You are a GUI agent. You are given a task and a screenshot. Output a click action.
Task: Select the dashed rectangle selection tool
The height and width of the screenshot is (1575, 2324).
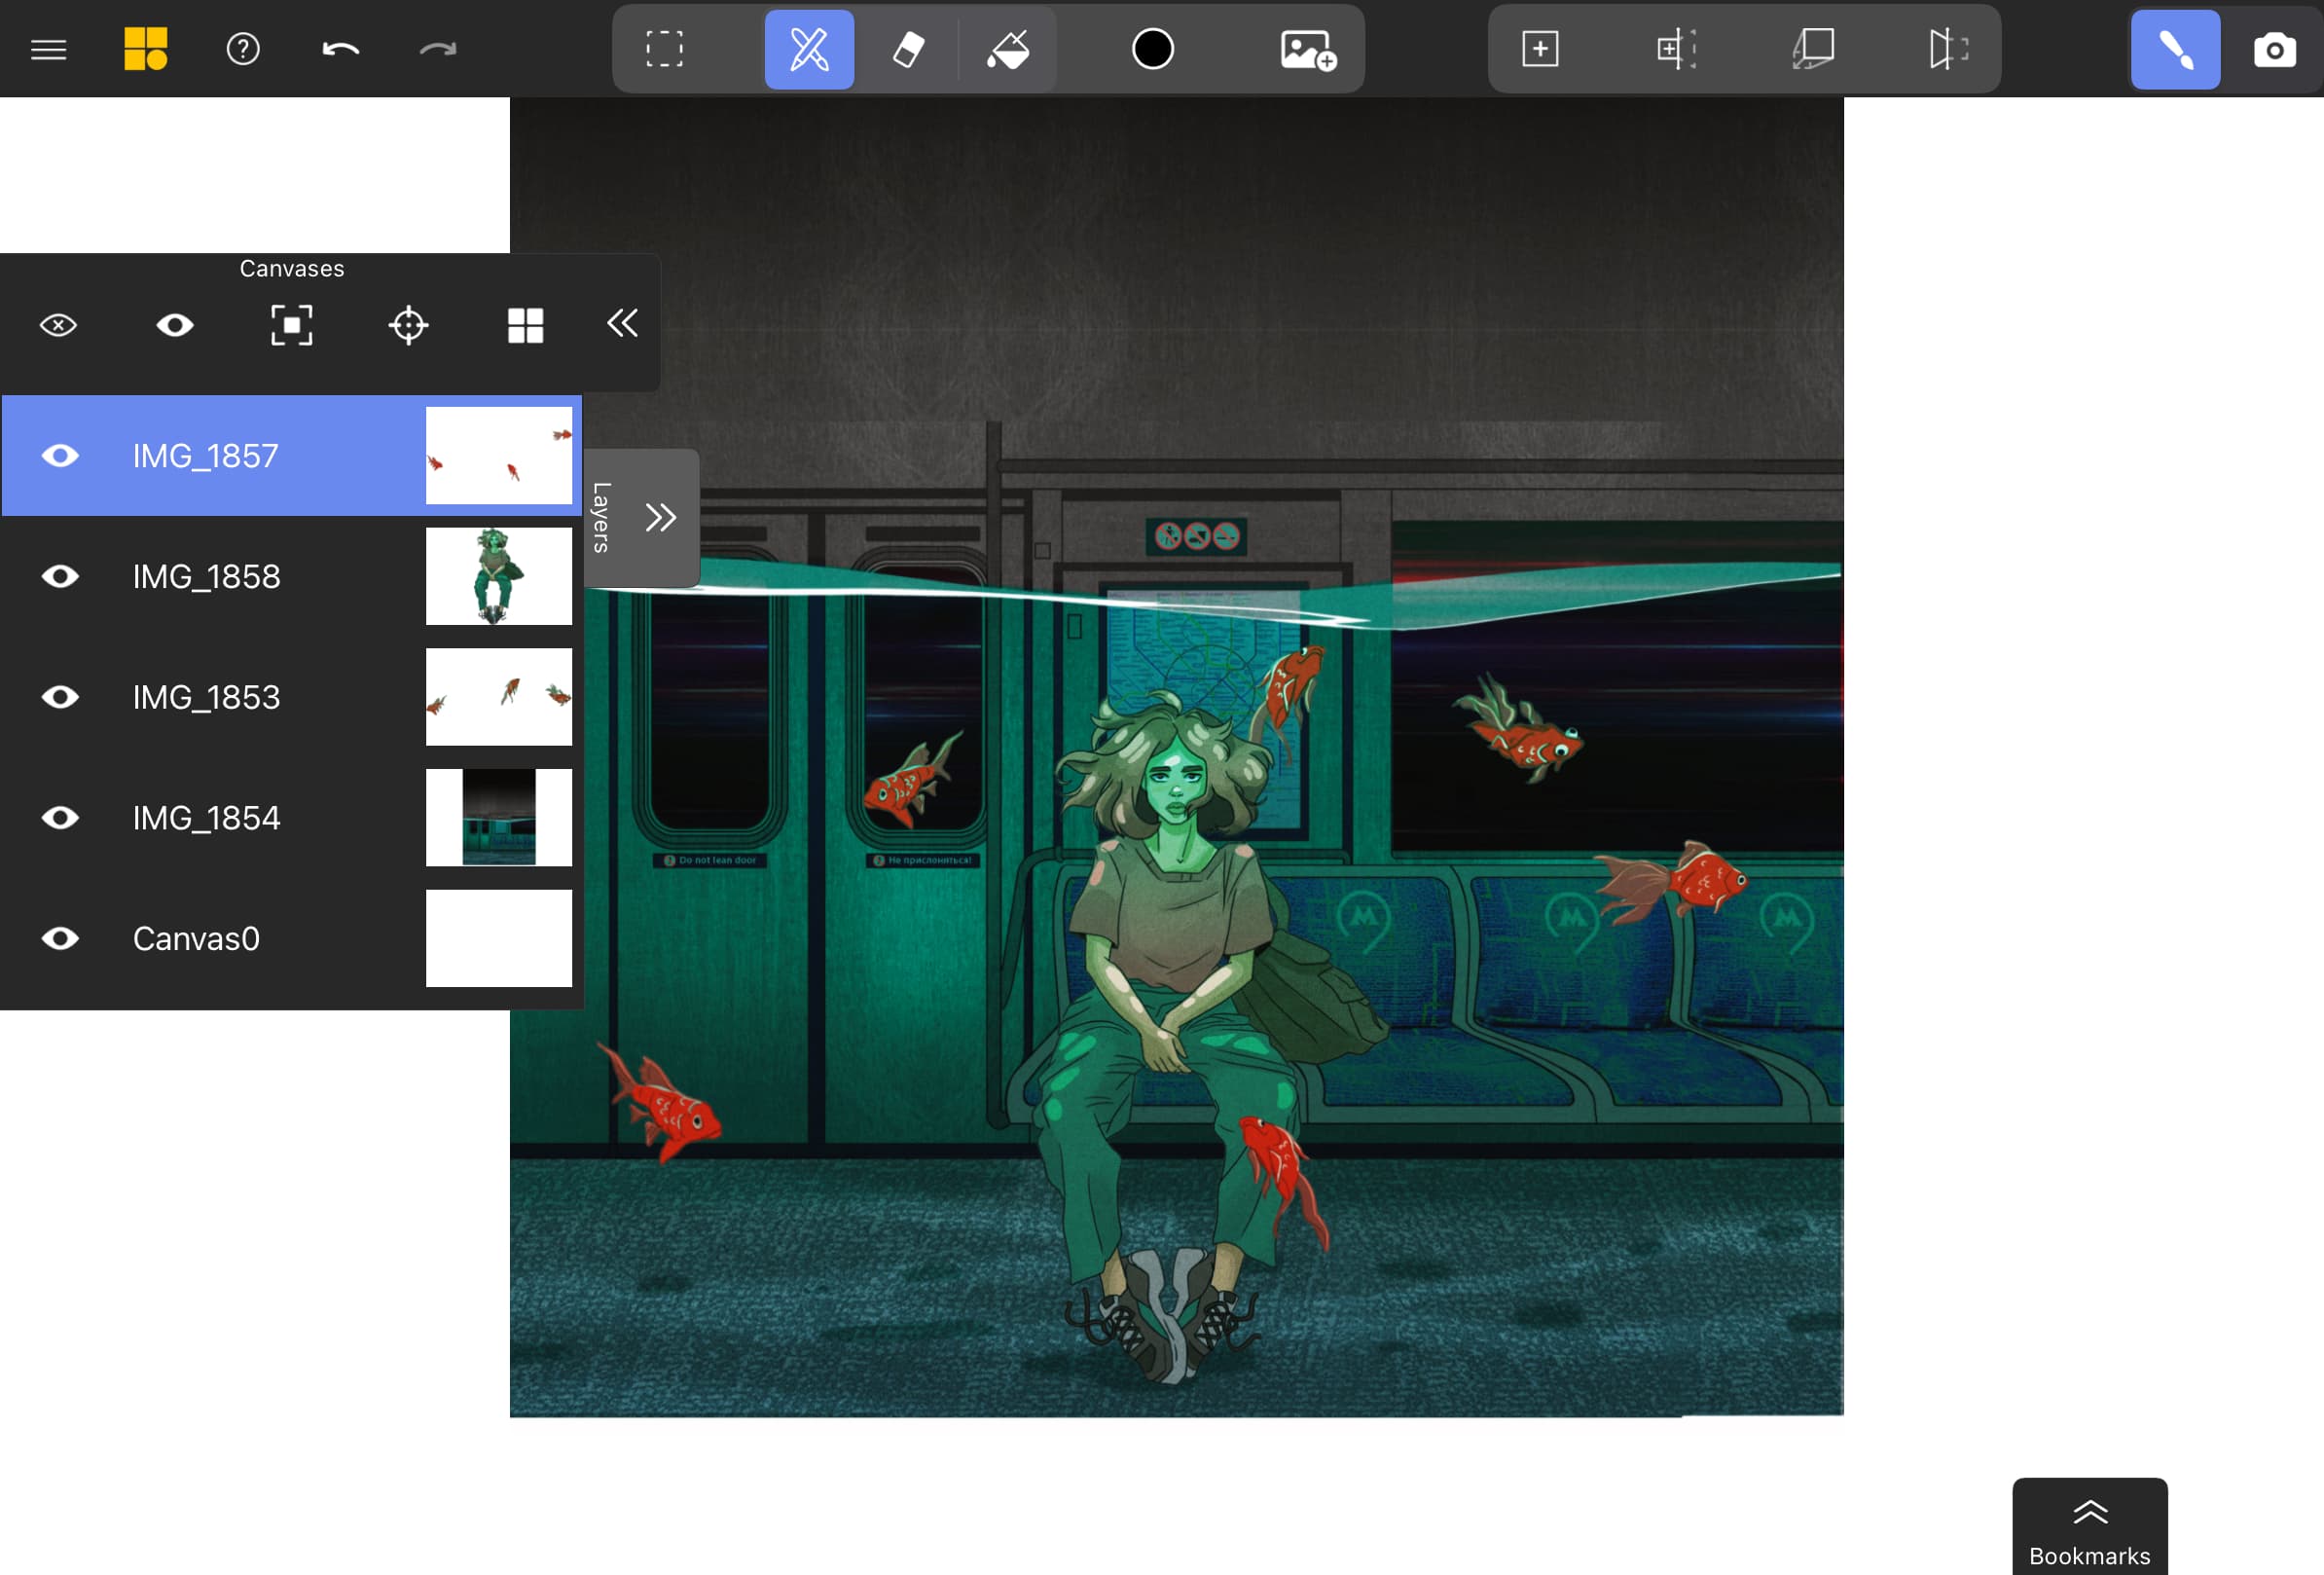click(x=664, y=49)
